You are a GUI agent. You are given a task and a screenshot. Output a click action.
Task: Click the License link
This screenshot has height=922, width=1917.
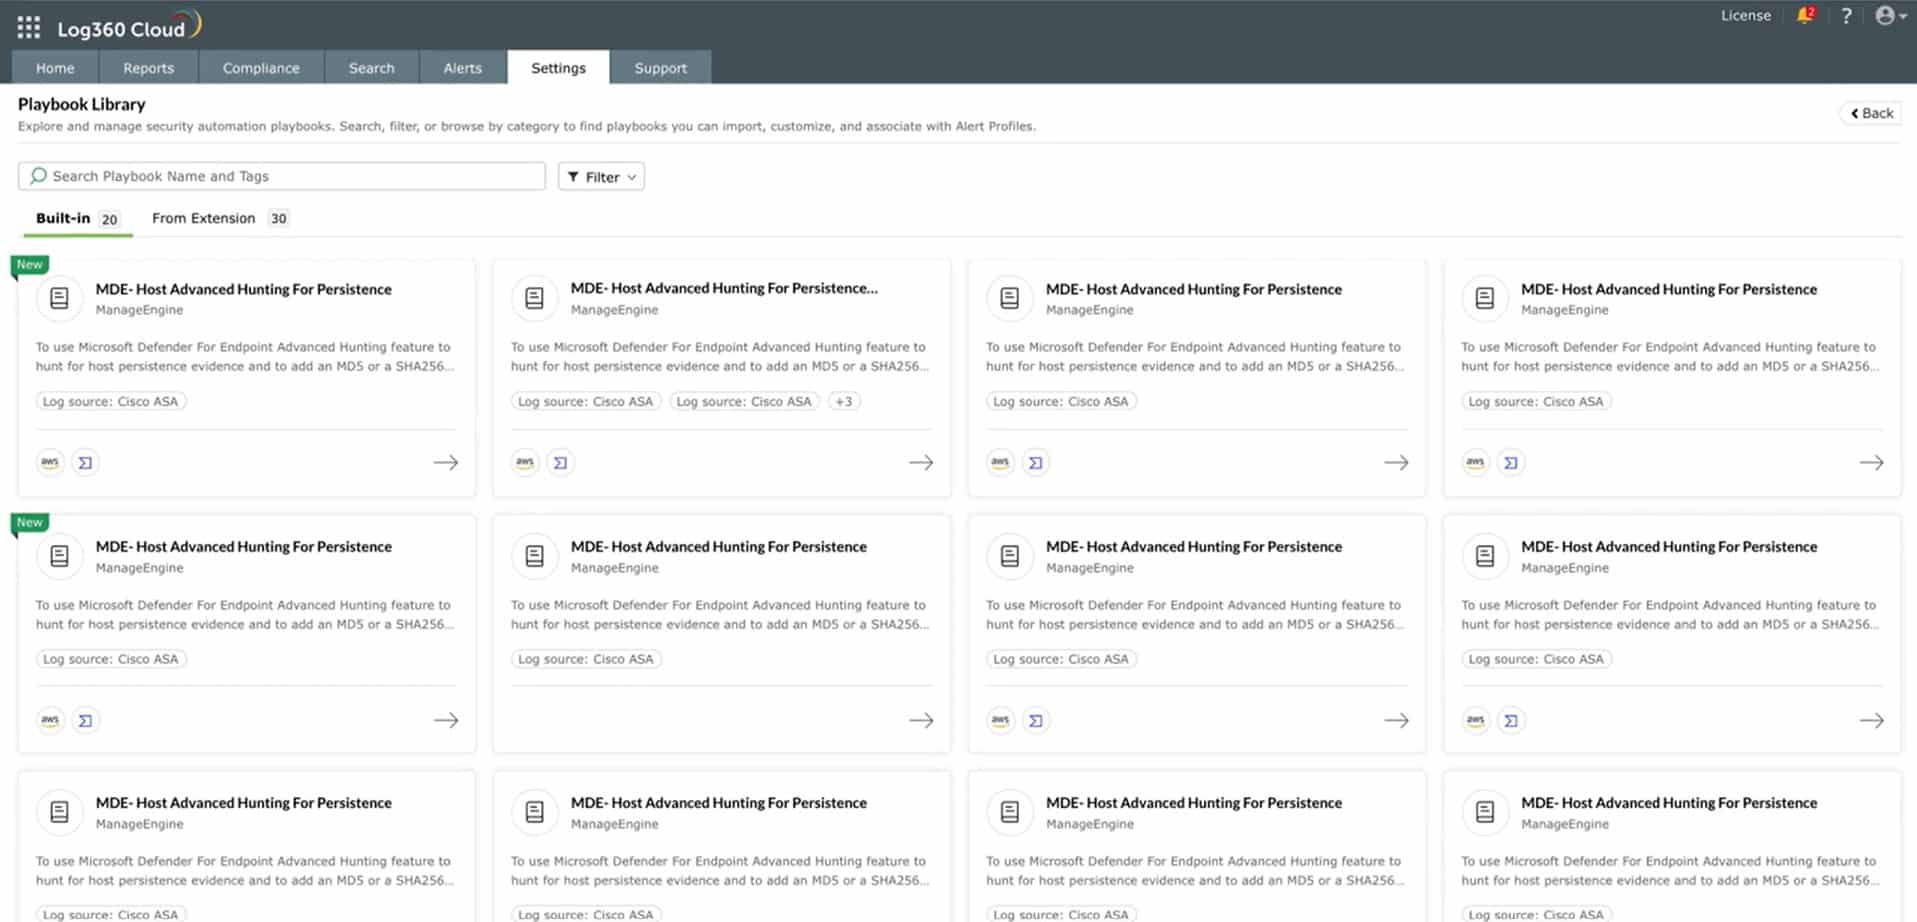click(x=1745, y=15)
